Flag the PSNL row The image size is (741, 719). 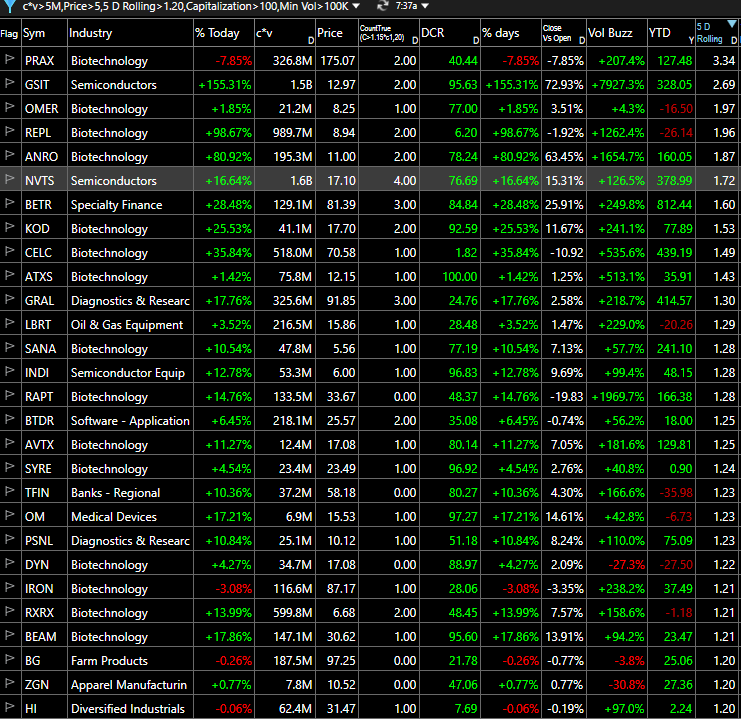[9, 539]
